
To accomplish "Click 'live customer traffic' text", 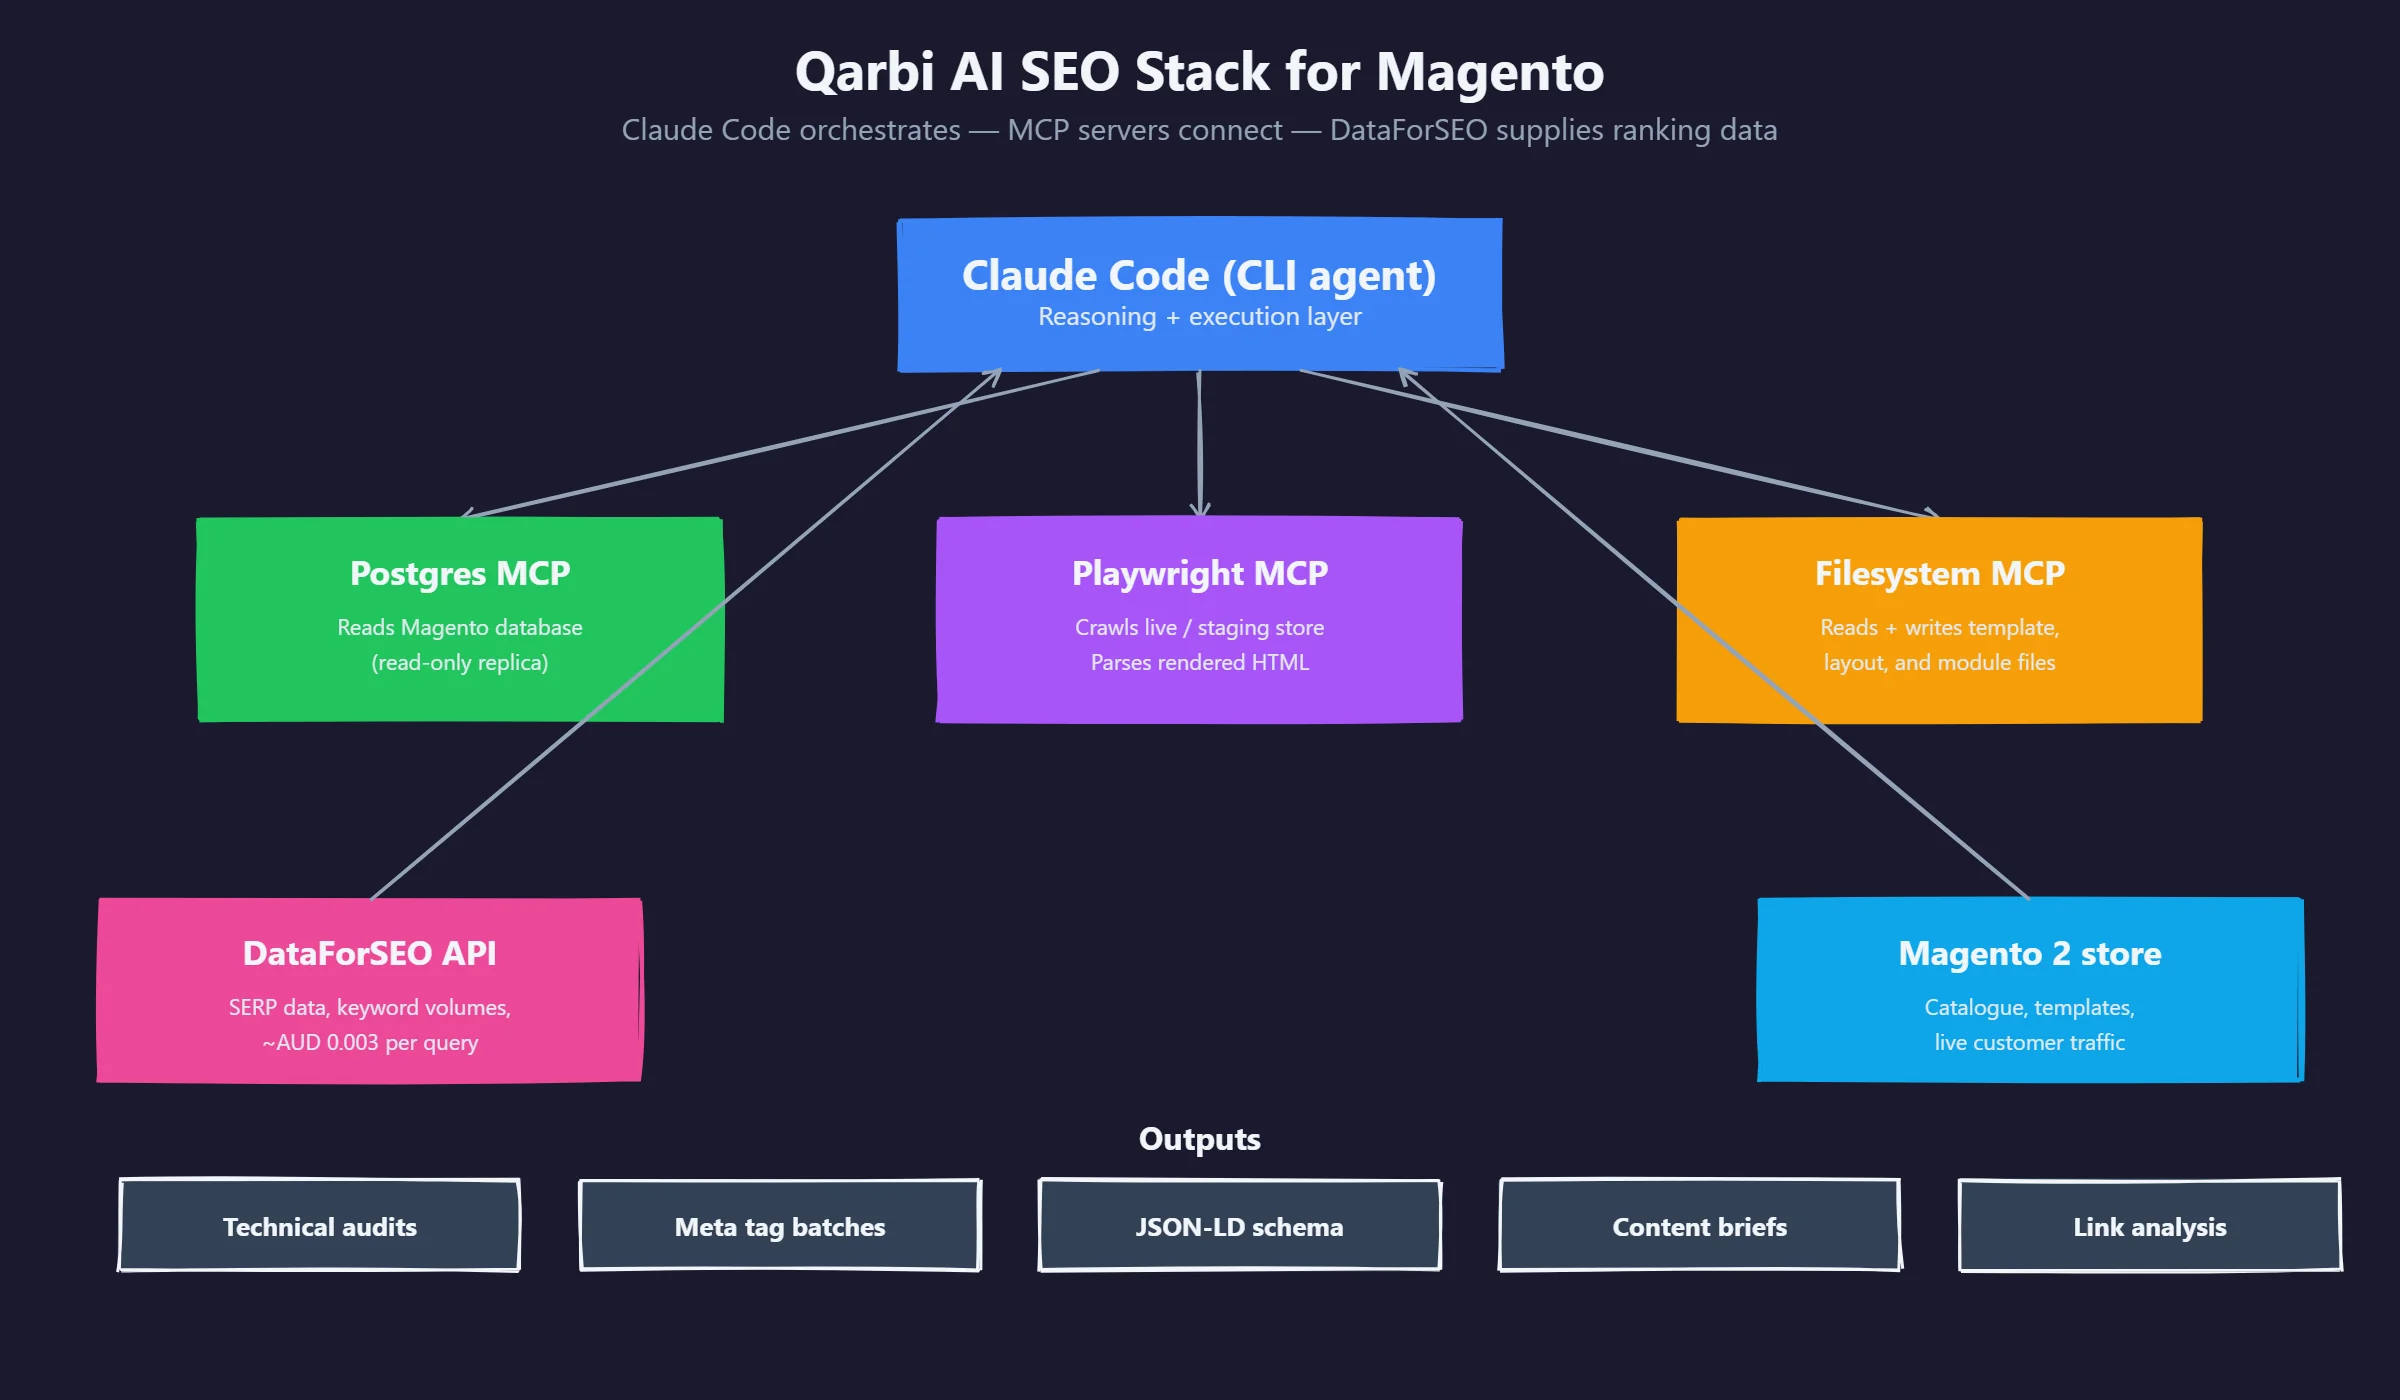I will click(2030, 1042).
